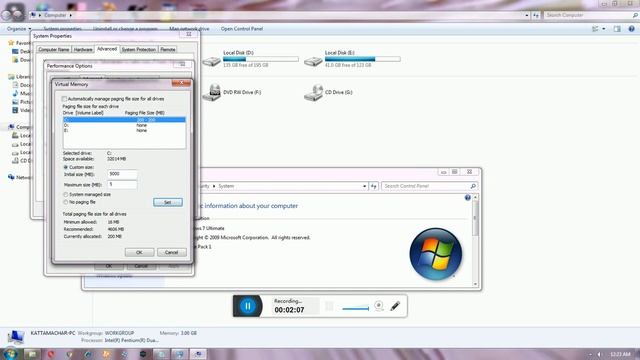Toggle the recorder webcam icon
This screenshot has height=360, width=640.
click(379, 305)
